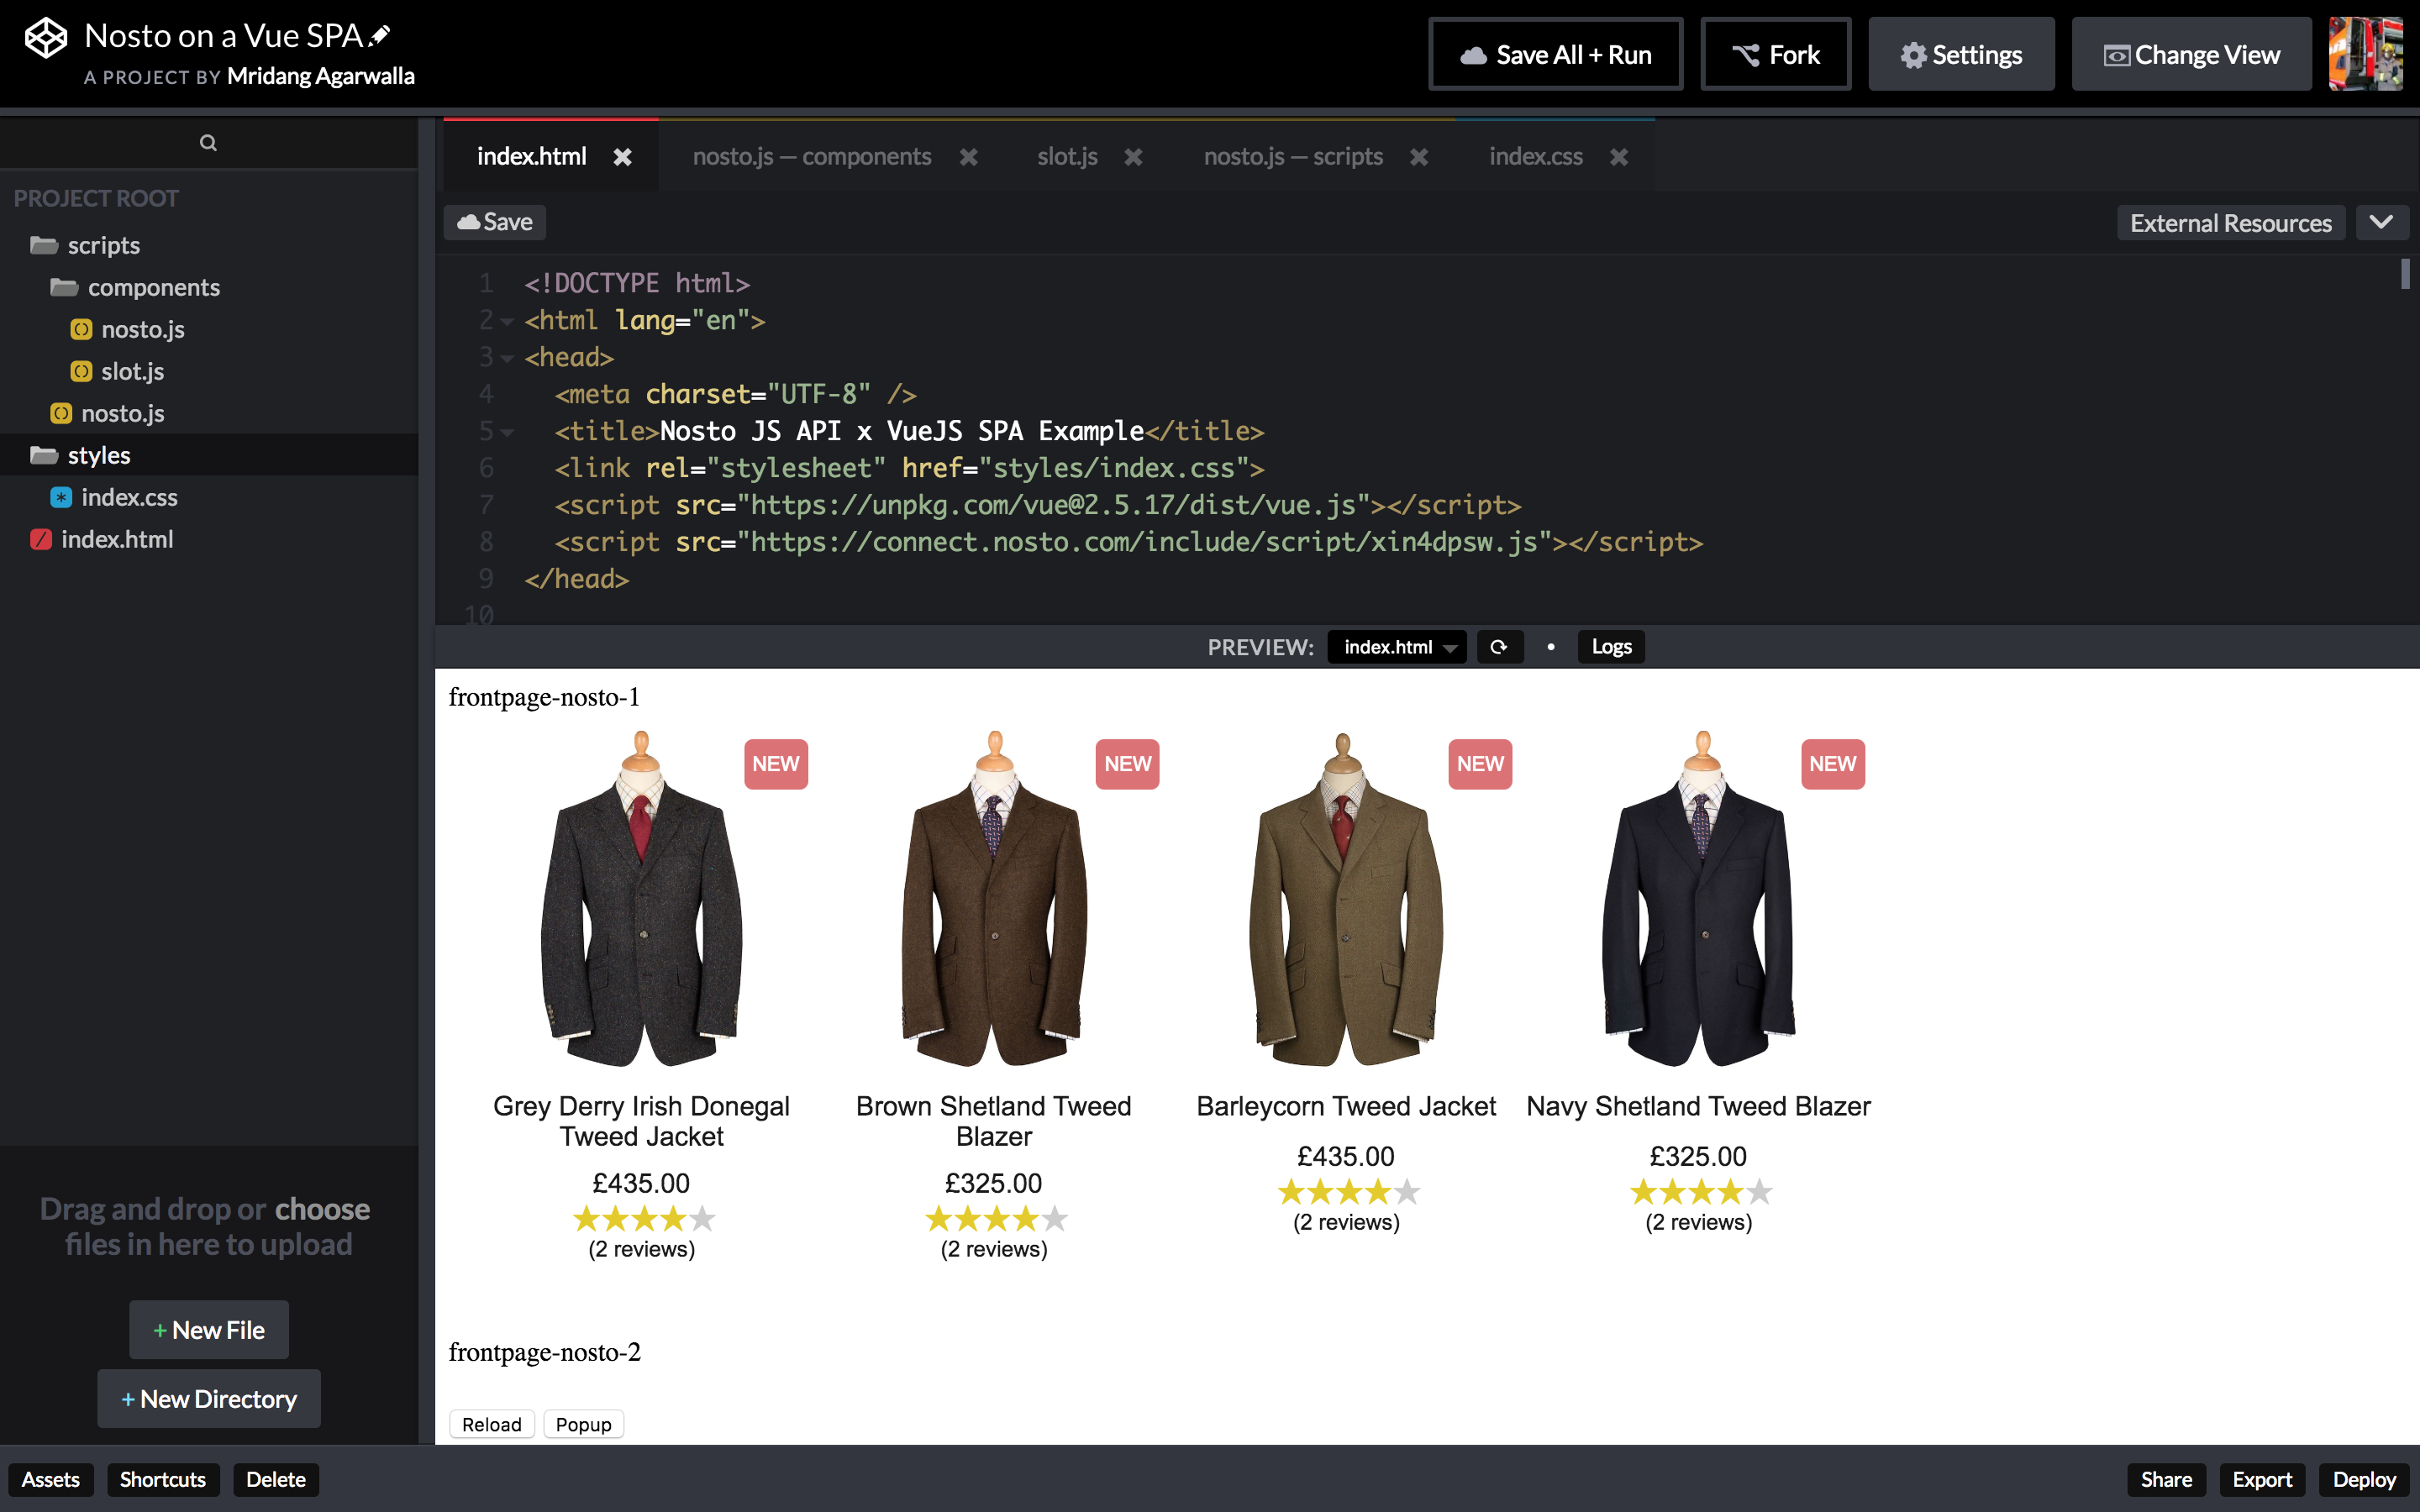This screenshot has width=2420, height=1512.
Task: Open the Logs panel
Action: tap(1611, 647)
